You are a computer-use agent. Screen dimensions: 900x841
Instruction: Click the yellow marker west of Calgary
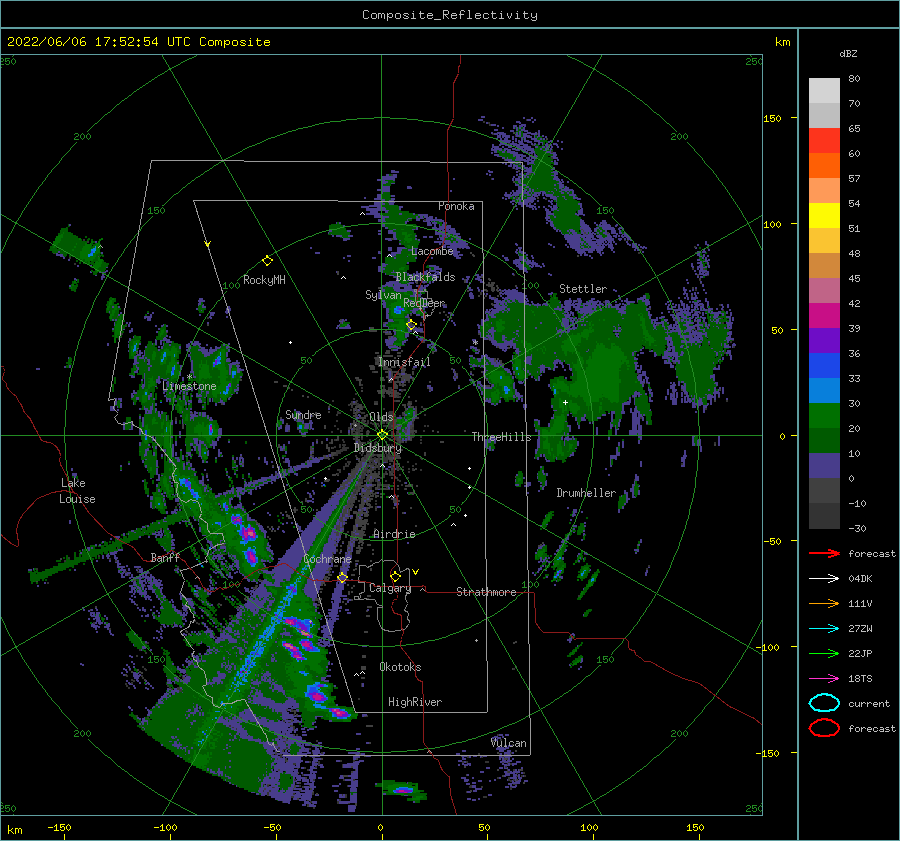point(342,577)
